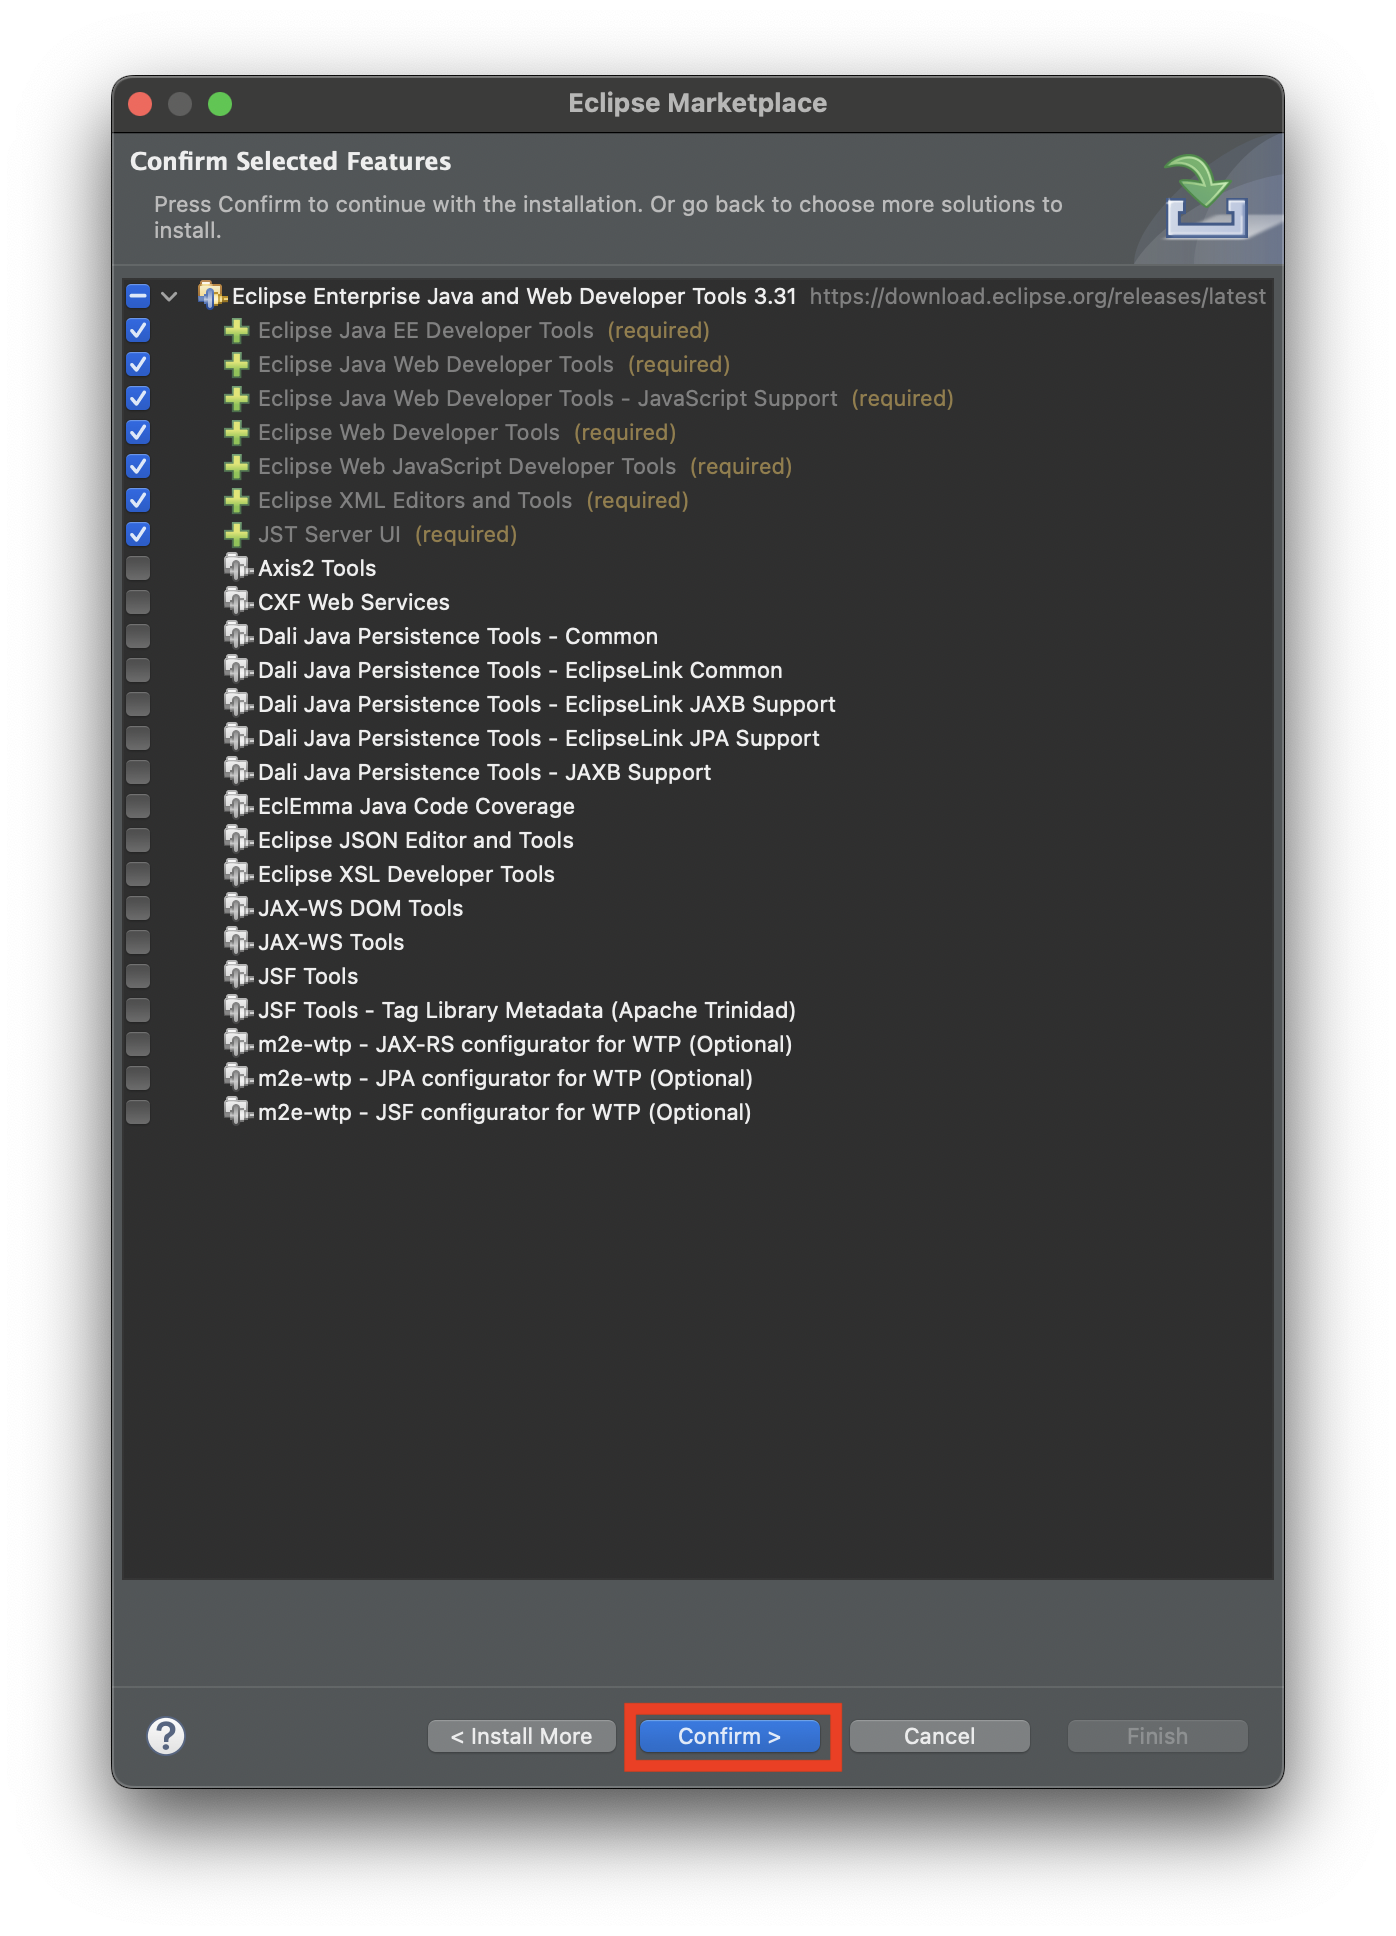Check the CXF Web Services checkbox
1396x1936 pixels.
pos(138,602)
